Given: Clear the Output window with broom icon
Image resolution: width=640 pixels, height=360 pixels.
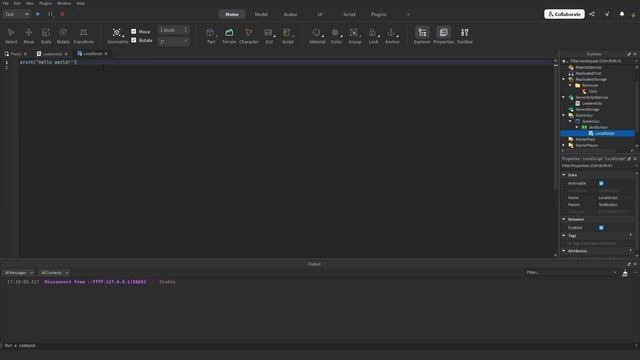Looking at the screenshot, I should point(625,273).
